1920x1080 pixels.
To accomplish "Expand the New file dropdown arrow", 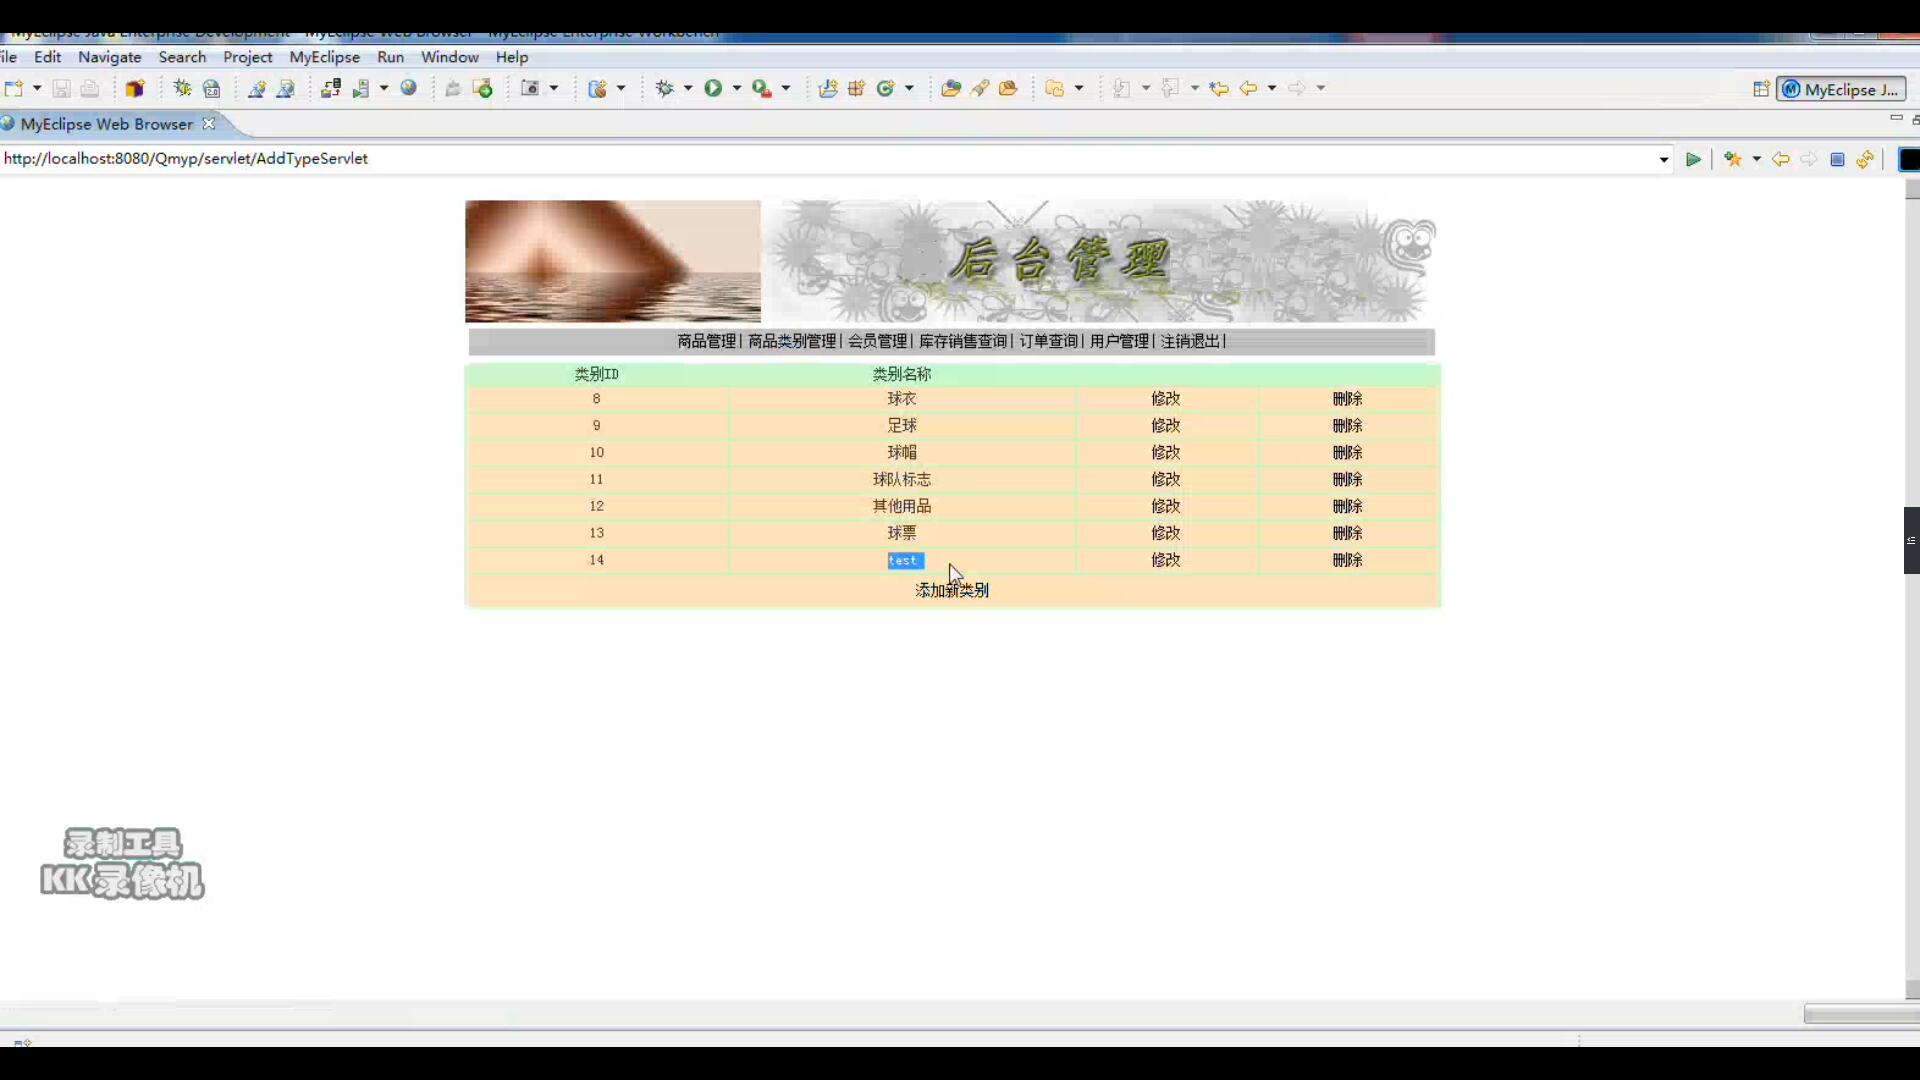I will [x=37, y=88].
